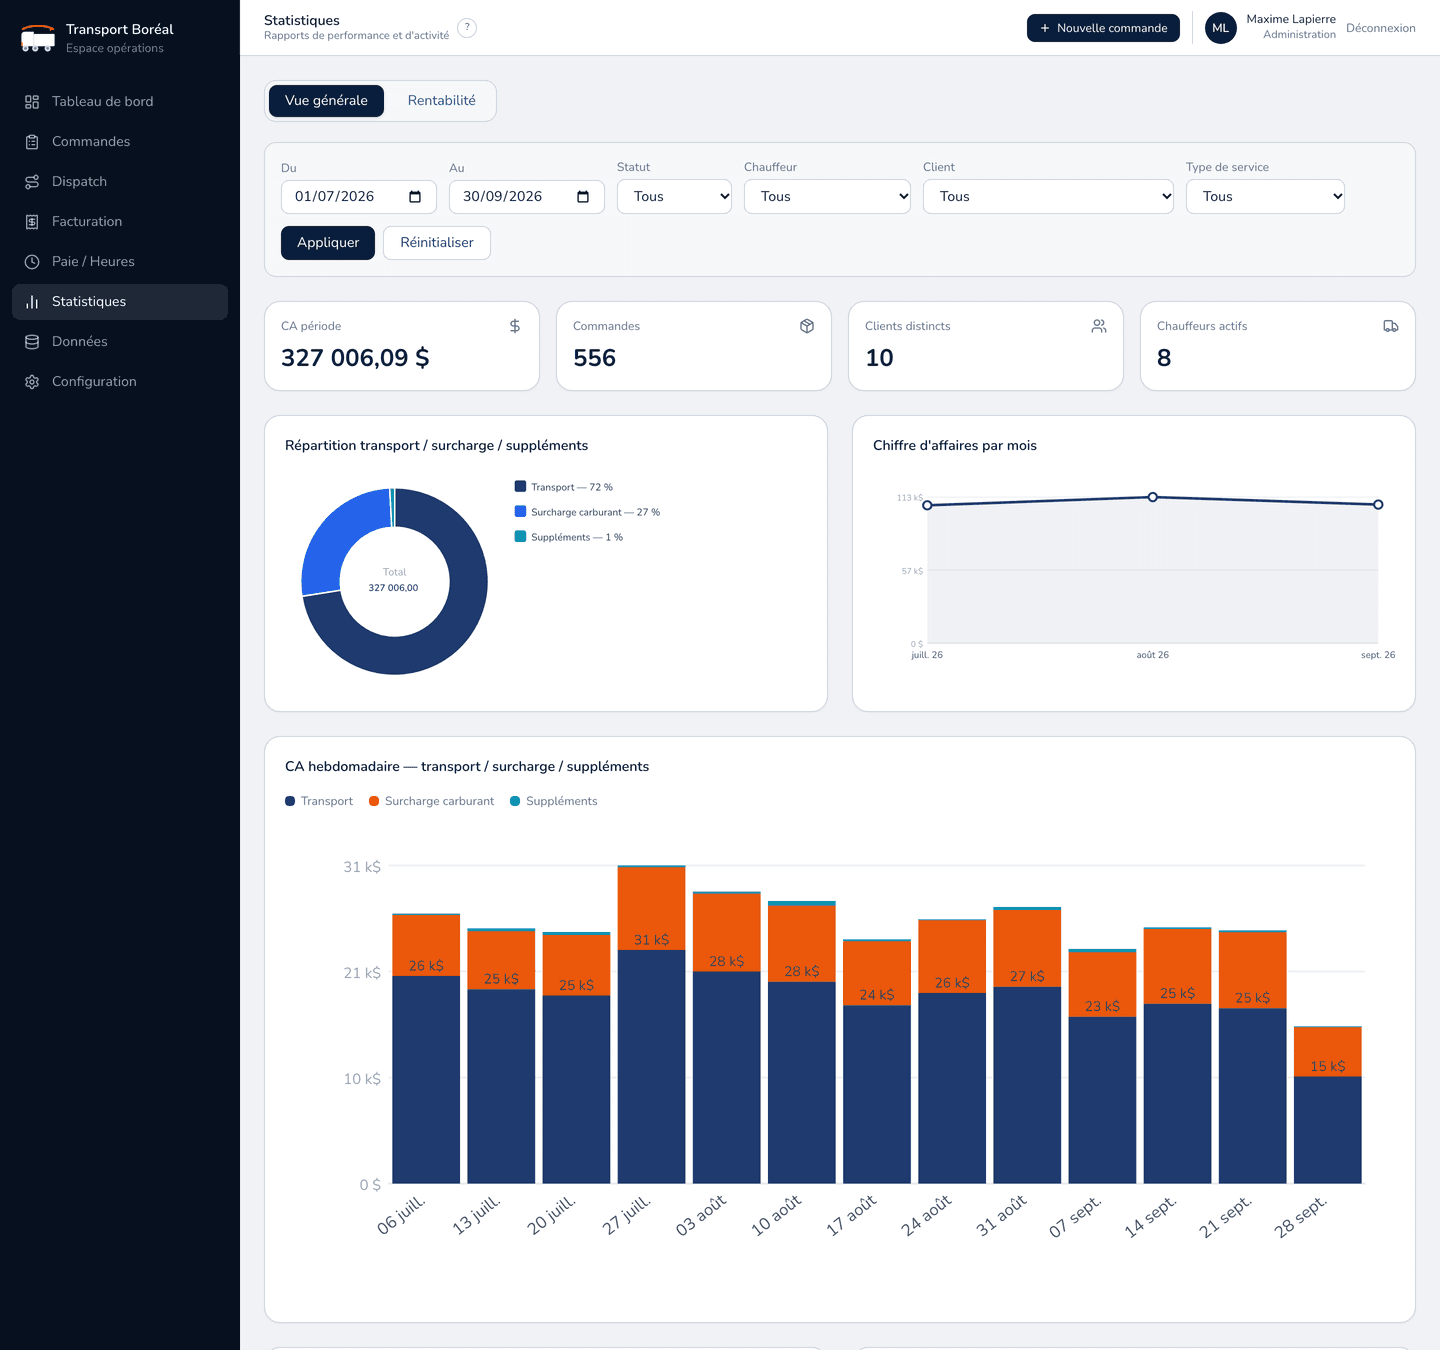Expand the Type de service dropdown

coord(1265,197)
